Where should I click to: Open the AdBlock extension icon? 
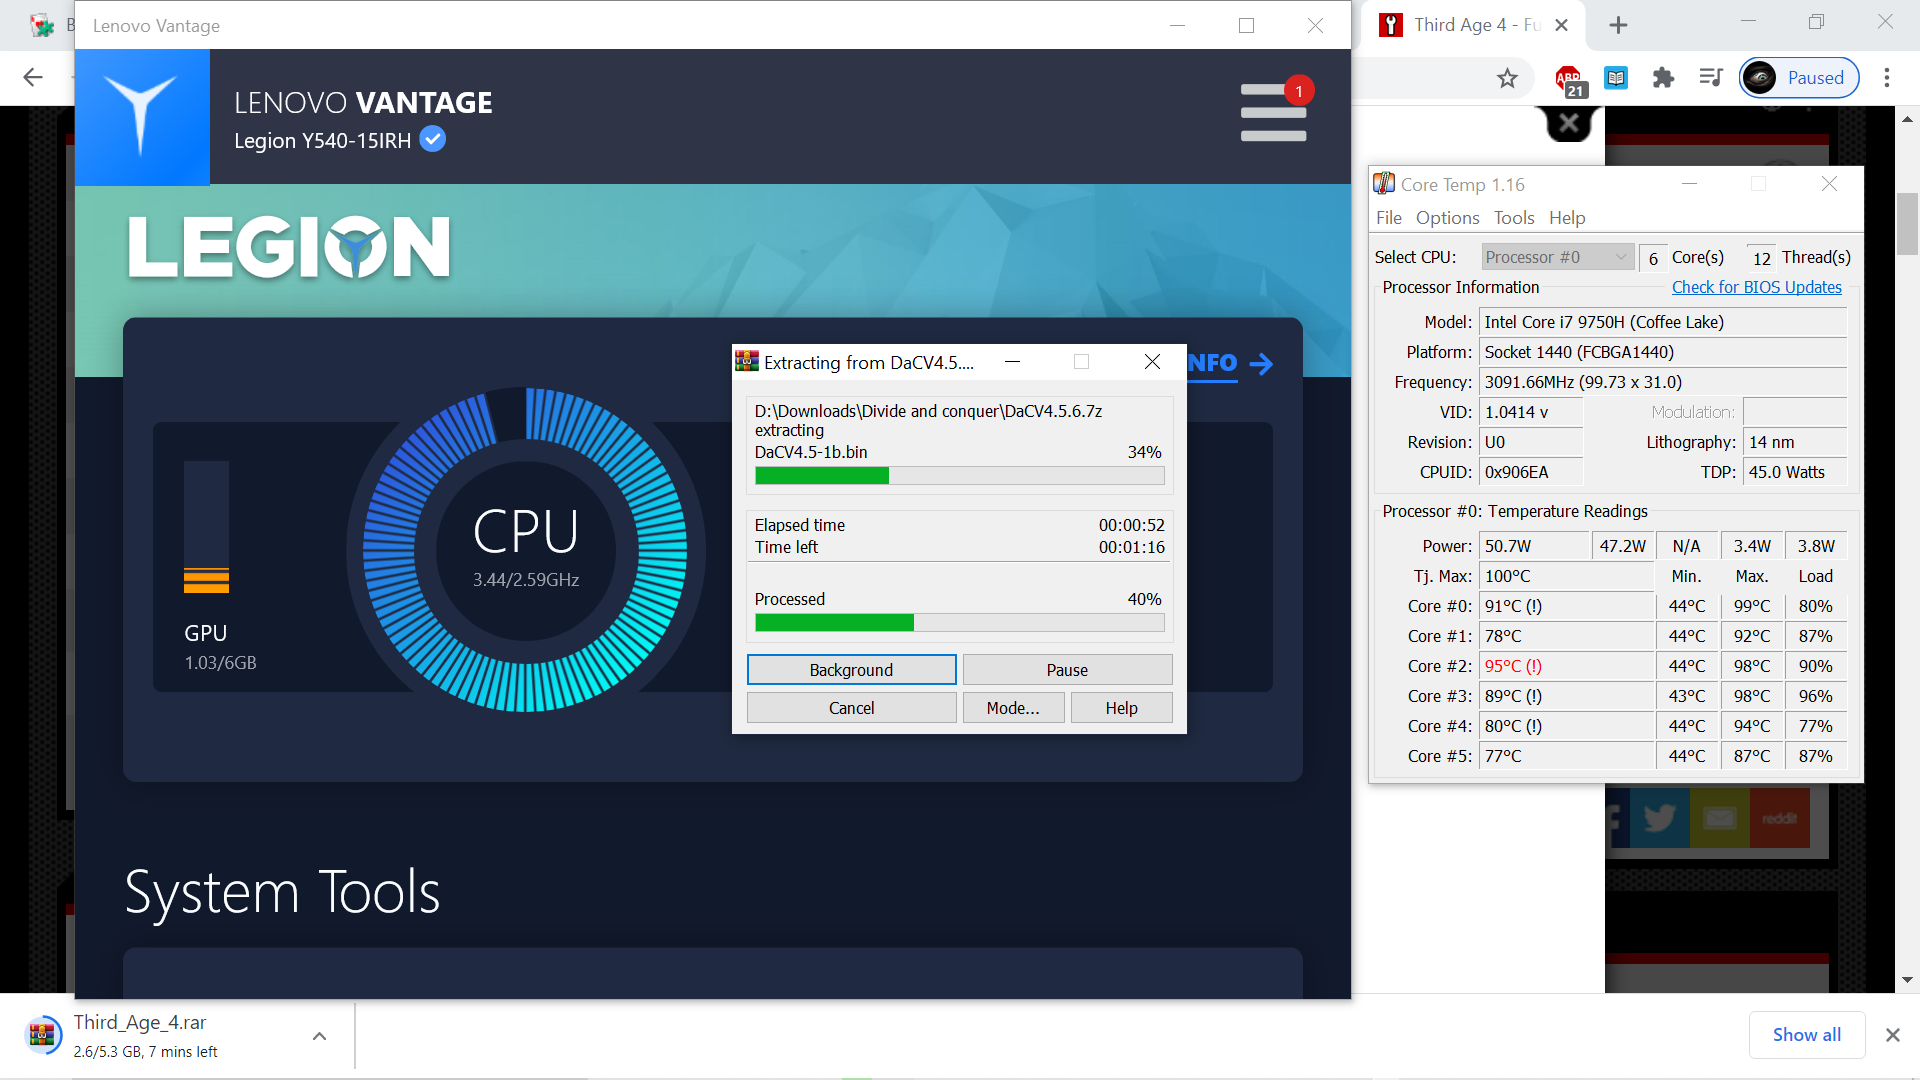pyautogui.click(x=1568, y=79)
